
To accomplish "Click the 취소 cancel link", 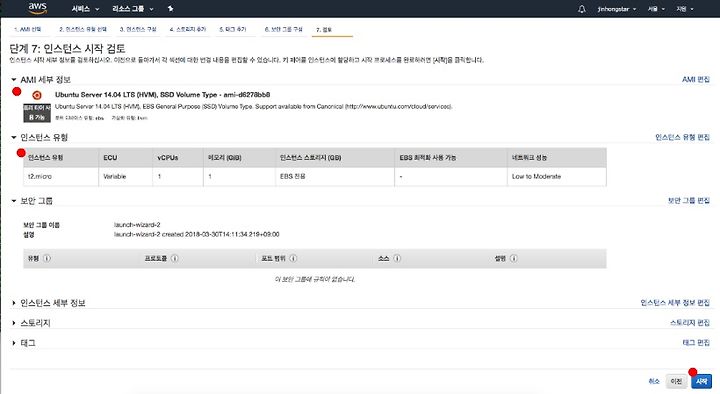I will (x=654, y=381).
